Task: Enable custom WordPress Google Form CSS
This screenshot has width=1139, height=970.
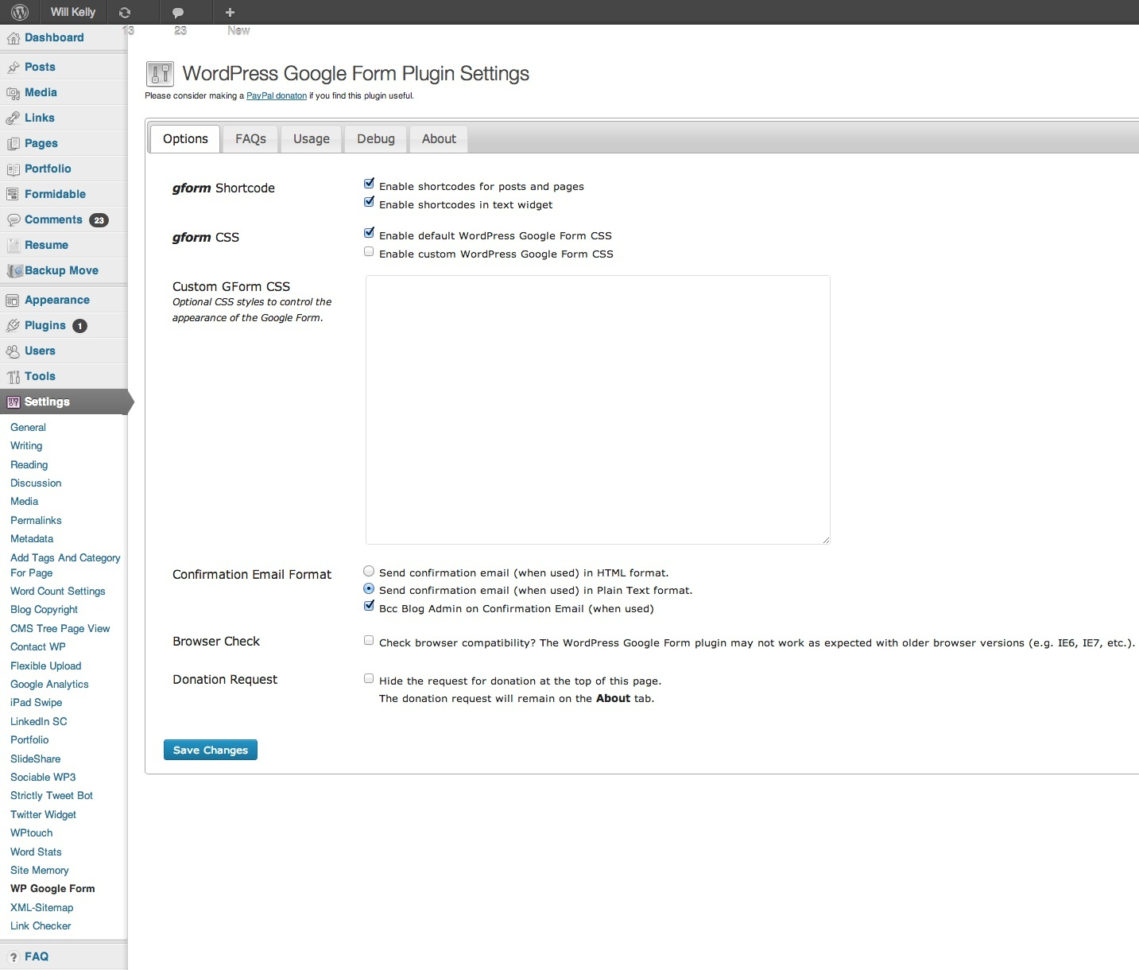Action: pyautogui.click(x=369, y=252)
